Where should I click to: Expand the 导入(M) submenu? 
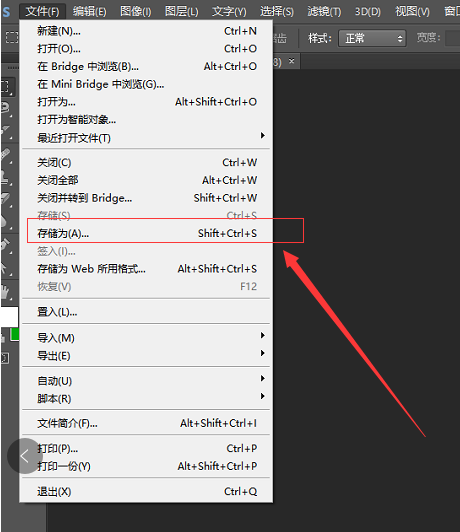pos(146,337)
